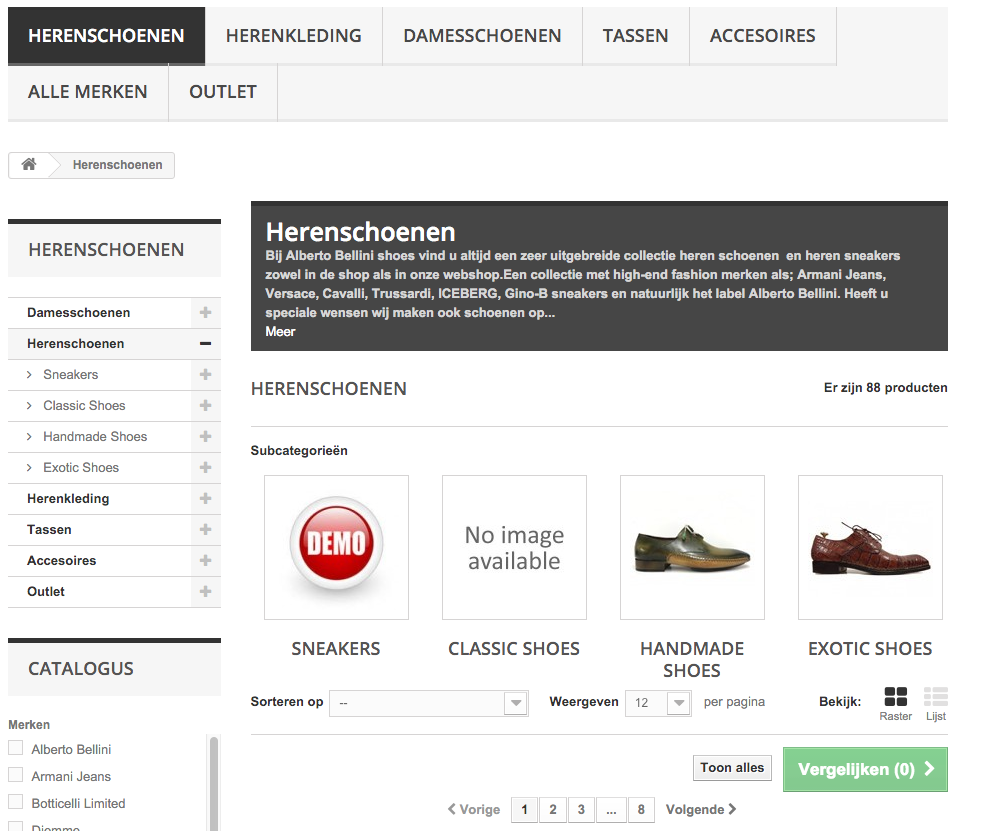Screen dimensions: 997x831
Task: Select current page 1 in pagination
Action: tap(524, 809)
